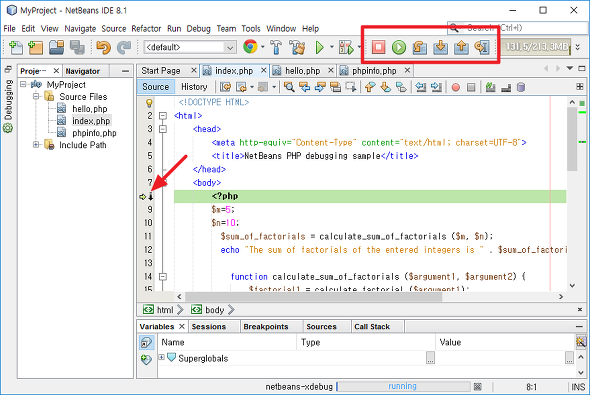Click the Debug Project icon

(x=346, y=47)
